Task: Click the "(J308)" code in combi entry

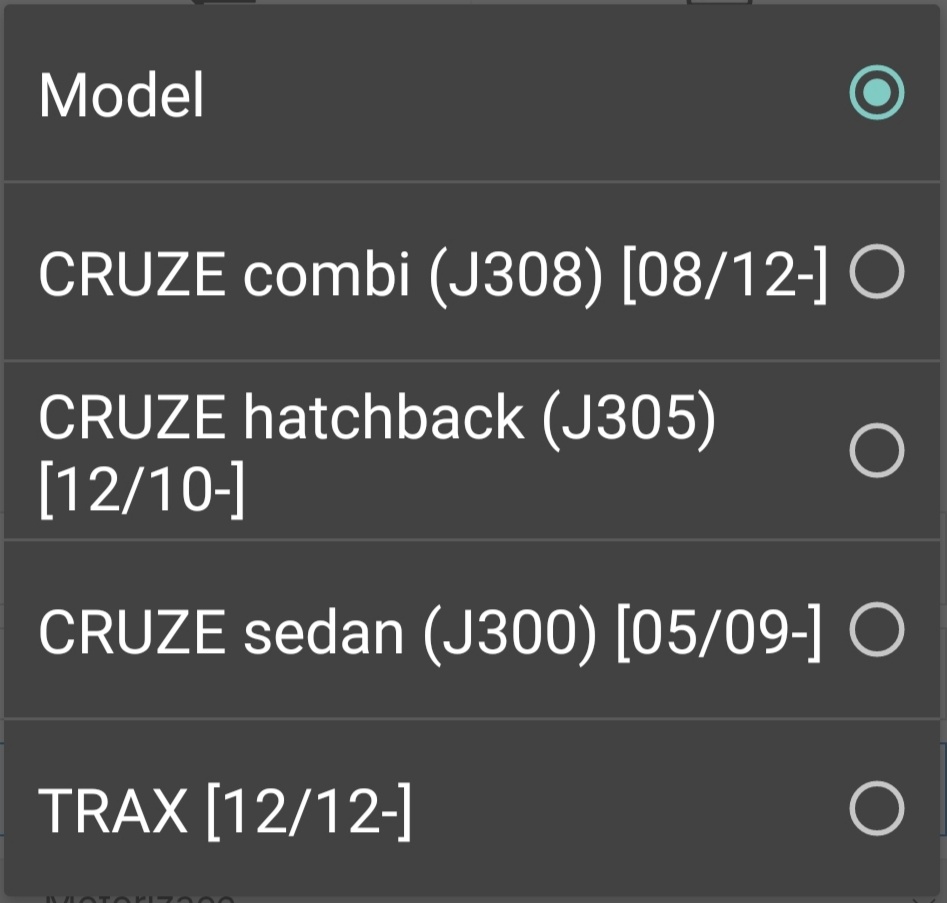Action: (516, 274)
